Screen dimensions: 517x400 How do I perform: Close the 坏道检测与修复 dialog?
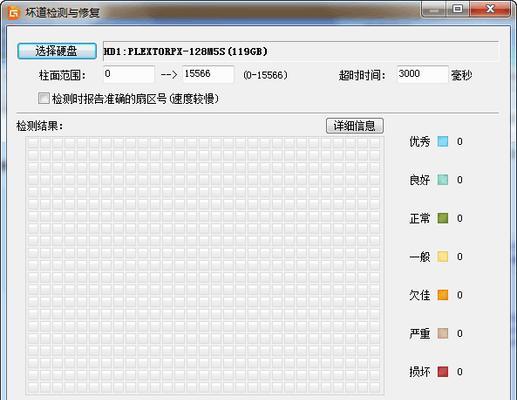click(x=490, y=9)
